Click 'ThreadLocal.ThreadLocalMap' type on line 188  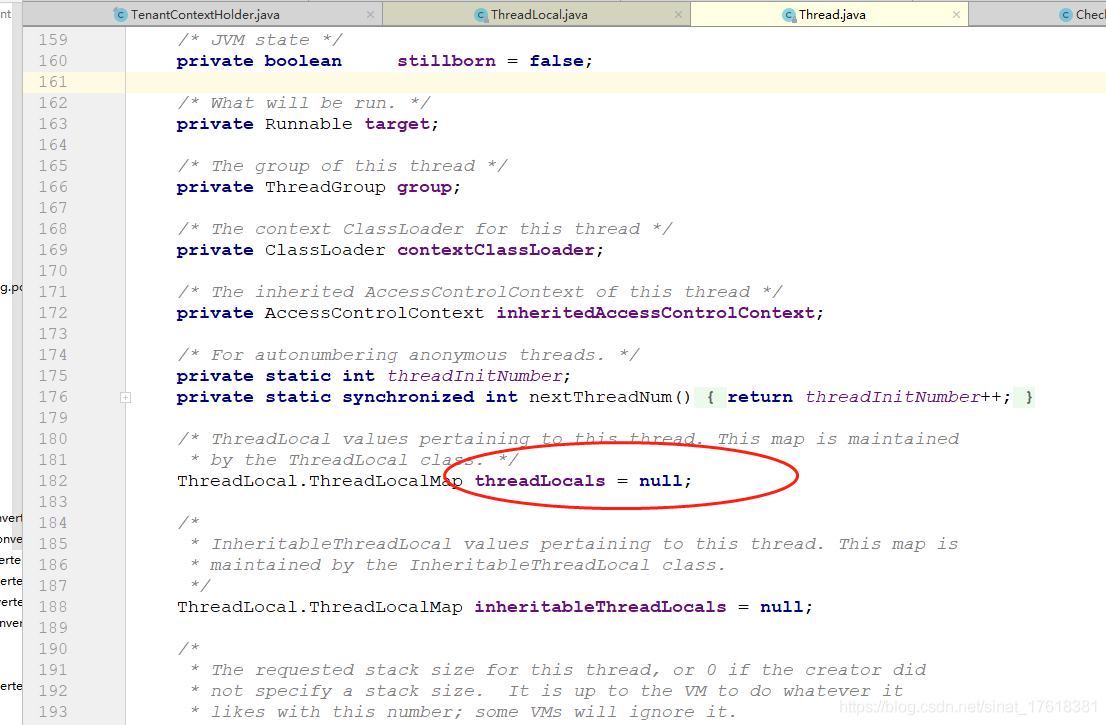tap(320, 607)
